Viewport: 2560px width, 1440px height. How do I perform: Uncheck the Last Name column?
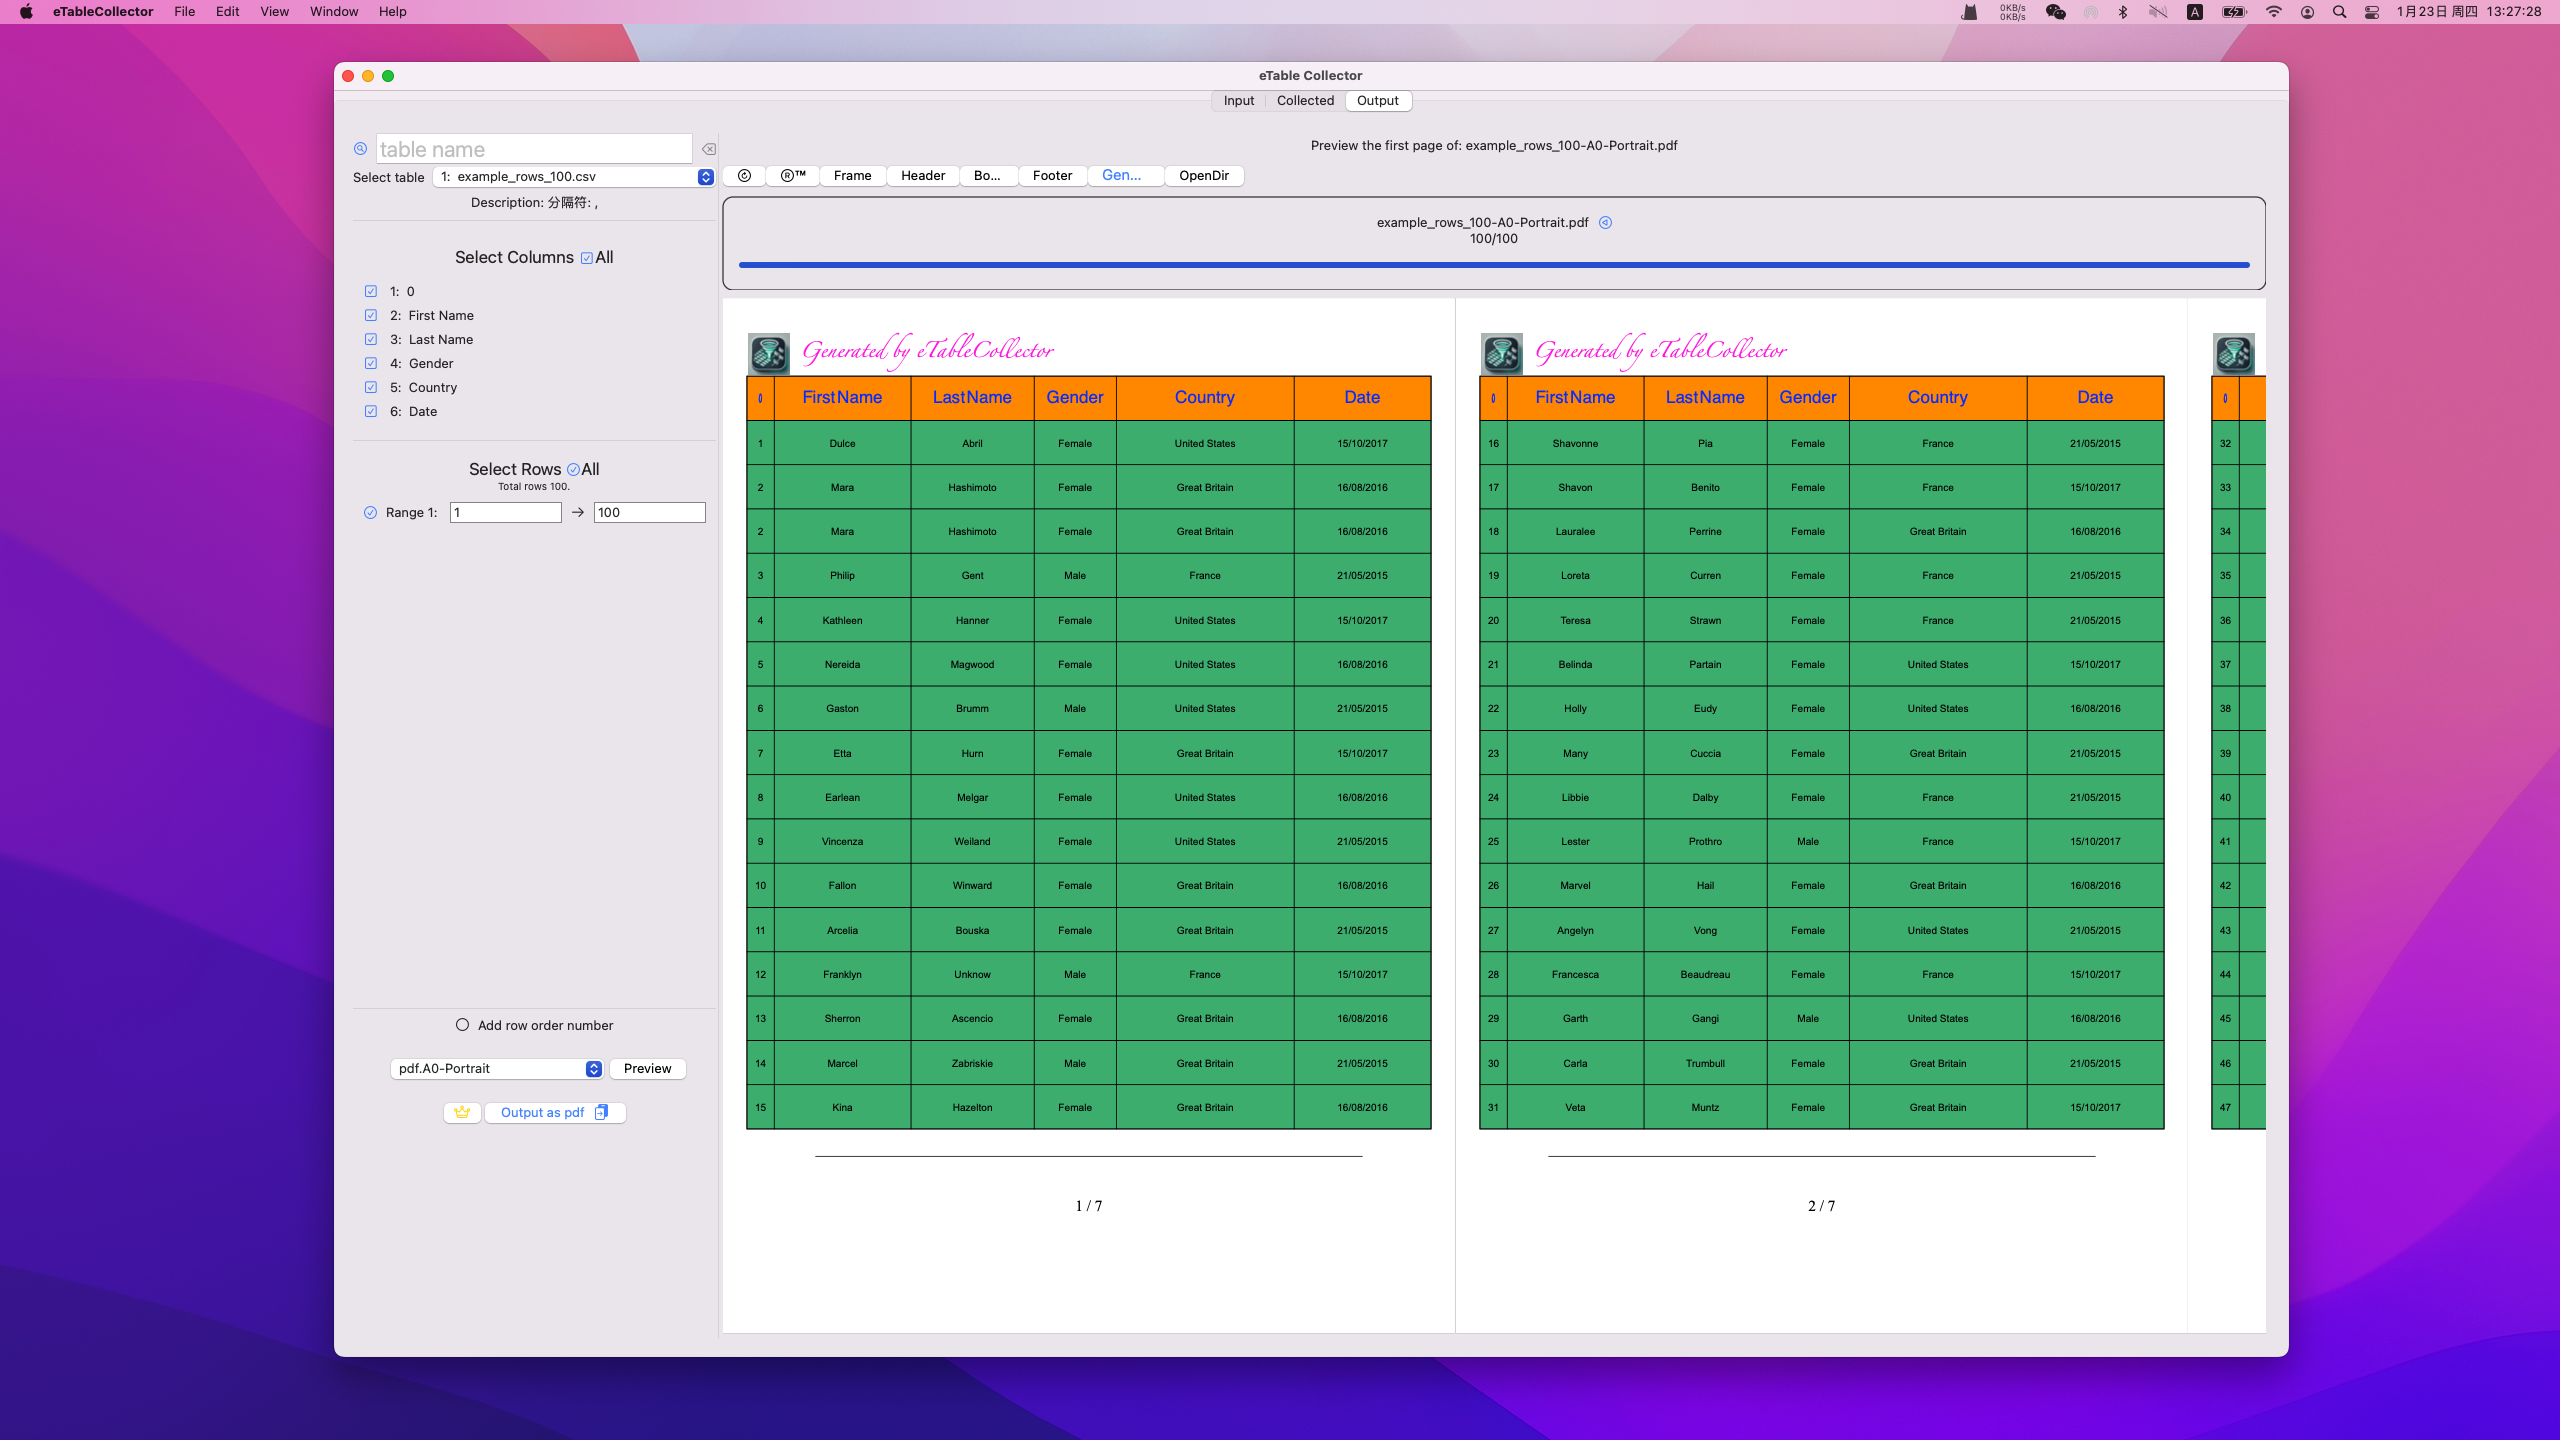click(x=371, y=339)
